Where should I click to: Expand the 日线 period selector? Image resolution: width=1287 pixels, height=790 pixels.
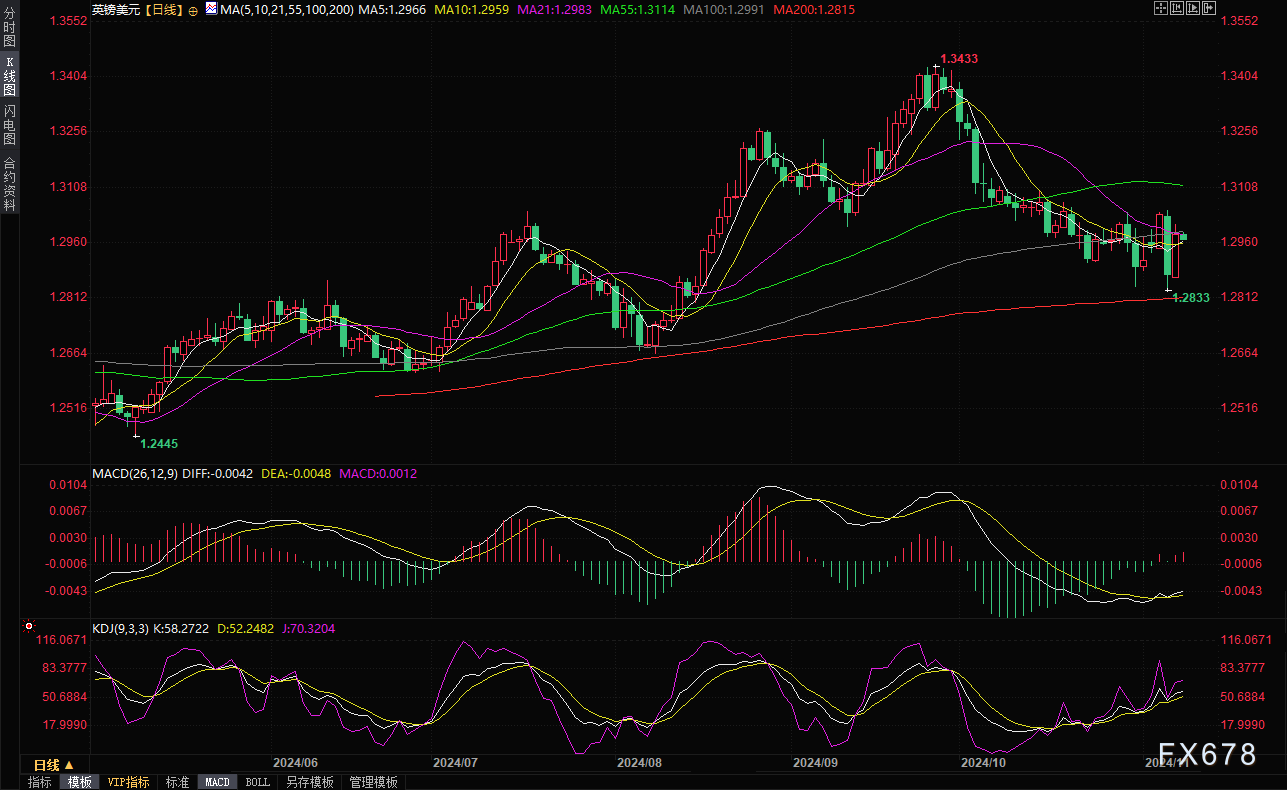tap(54, 765)
